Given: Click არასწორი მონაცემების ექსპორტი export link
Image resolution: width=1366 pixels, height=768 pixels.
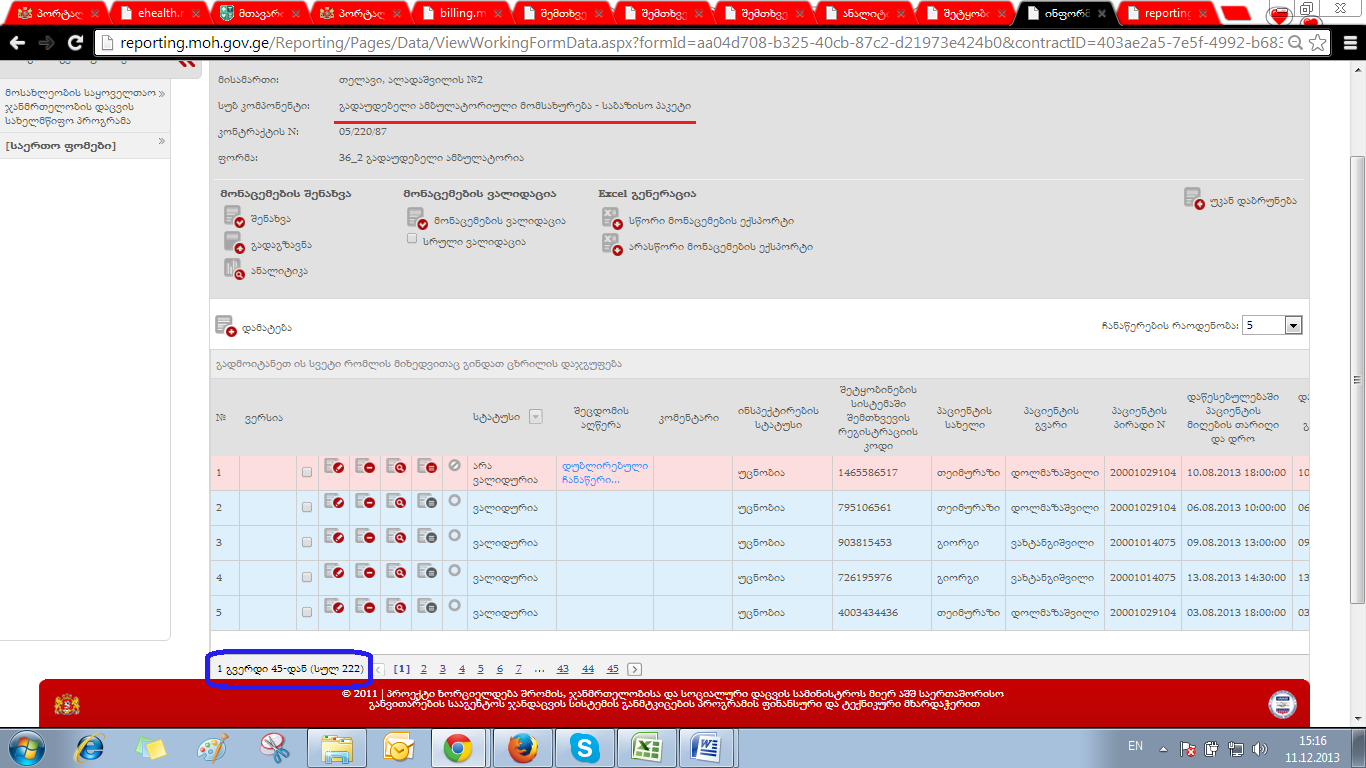Looking at the screenshot, I should 720,246.
